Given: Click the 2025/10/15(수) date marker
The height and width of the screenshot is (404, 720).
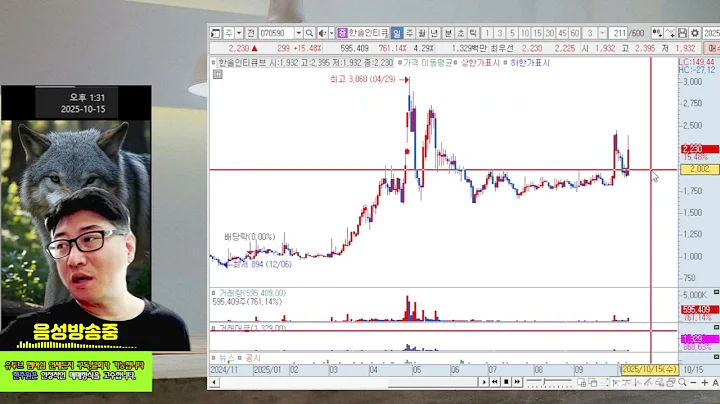Looking at the screenshot, I should pos(649,370).
